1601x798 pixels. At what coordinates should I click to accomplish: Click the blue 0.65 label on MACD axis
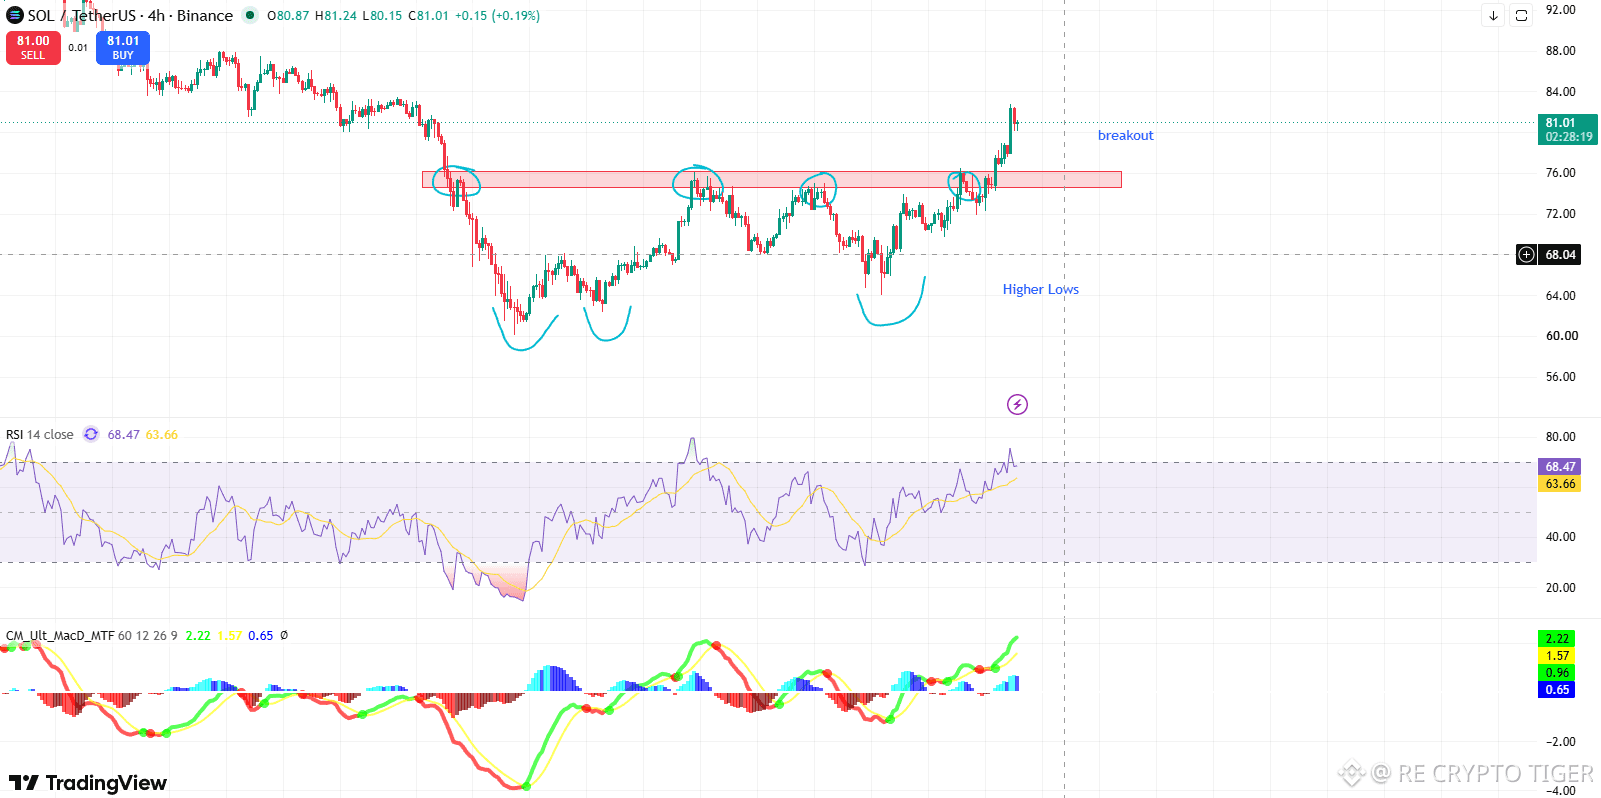click(1557, 690)
